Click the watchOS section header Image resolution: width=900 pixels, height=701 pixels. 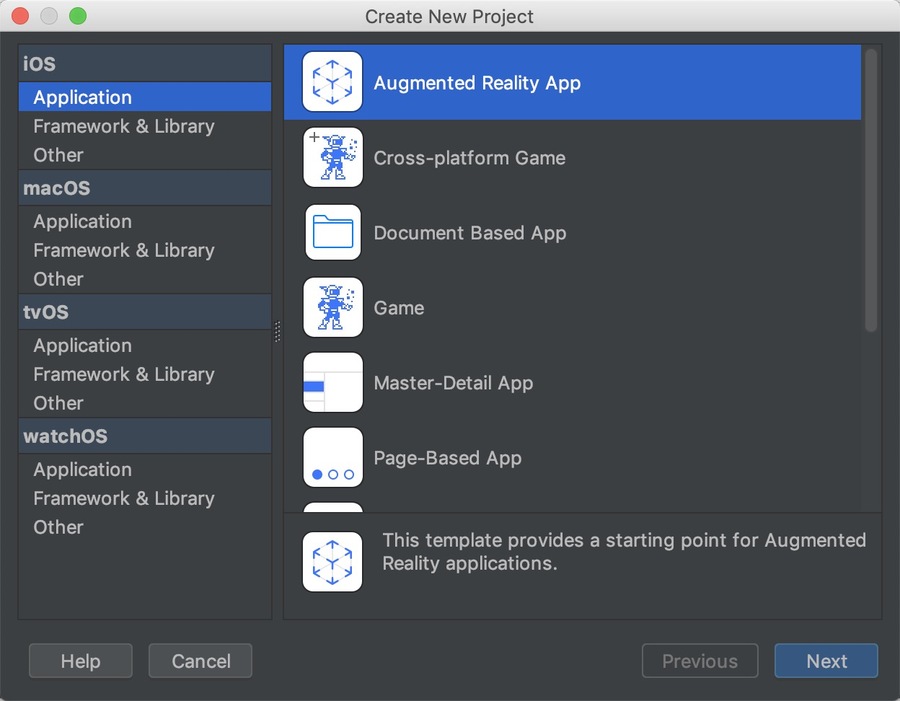point(145,436)
